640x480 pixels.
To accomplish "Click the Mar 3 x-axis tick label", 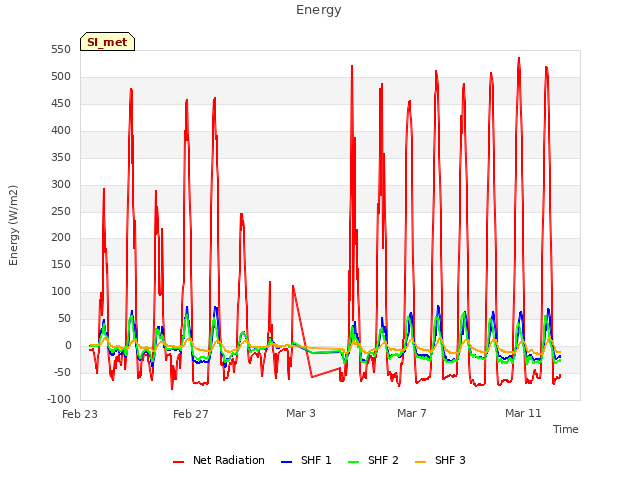I will coord(301,413).
